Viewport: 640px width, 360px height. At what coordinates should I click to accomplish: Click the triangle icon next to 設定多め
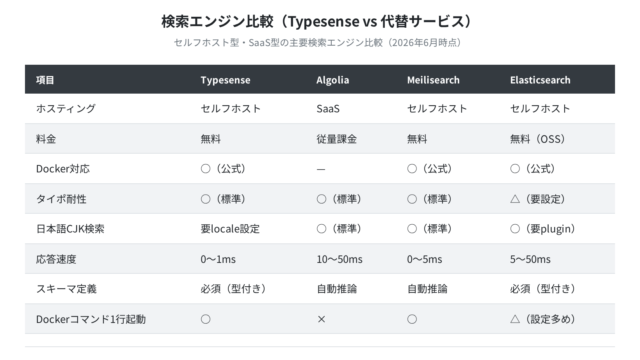[515, 319]
